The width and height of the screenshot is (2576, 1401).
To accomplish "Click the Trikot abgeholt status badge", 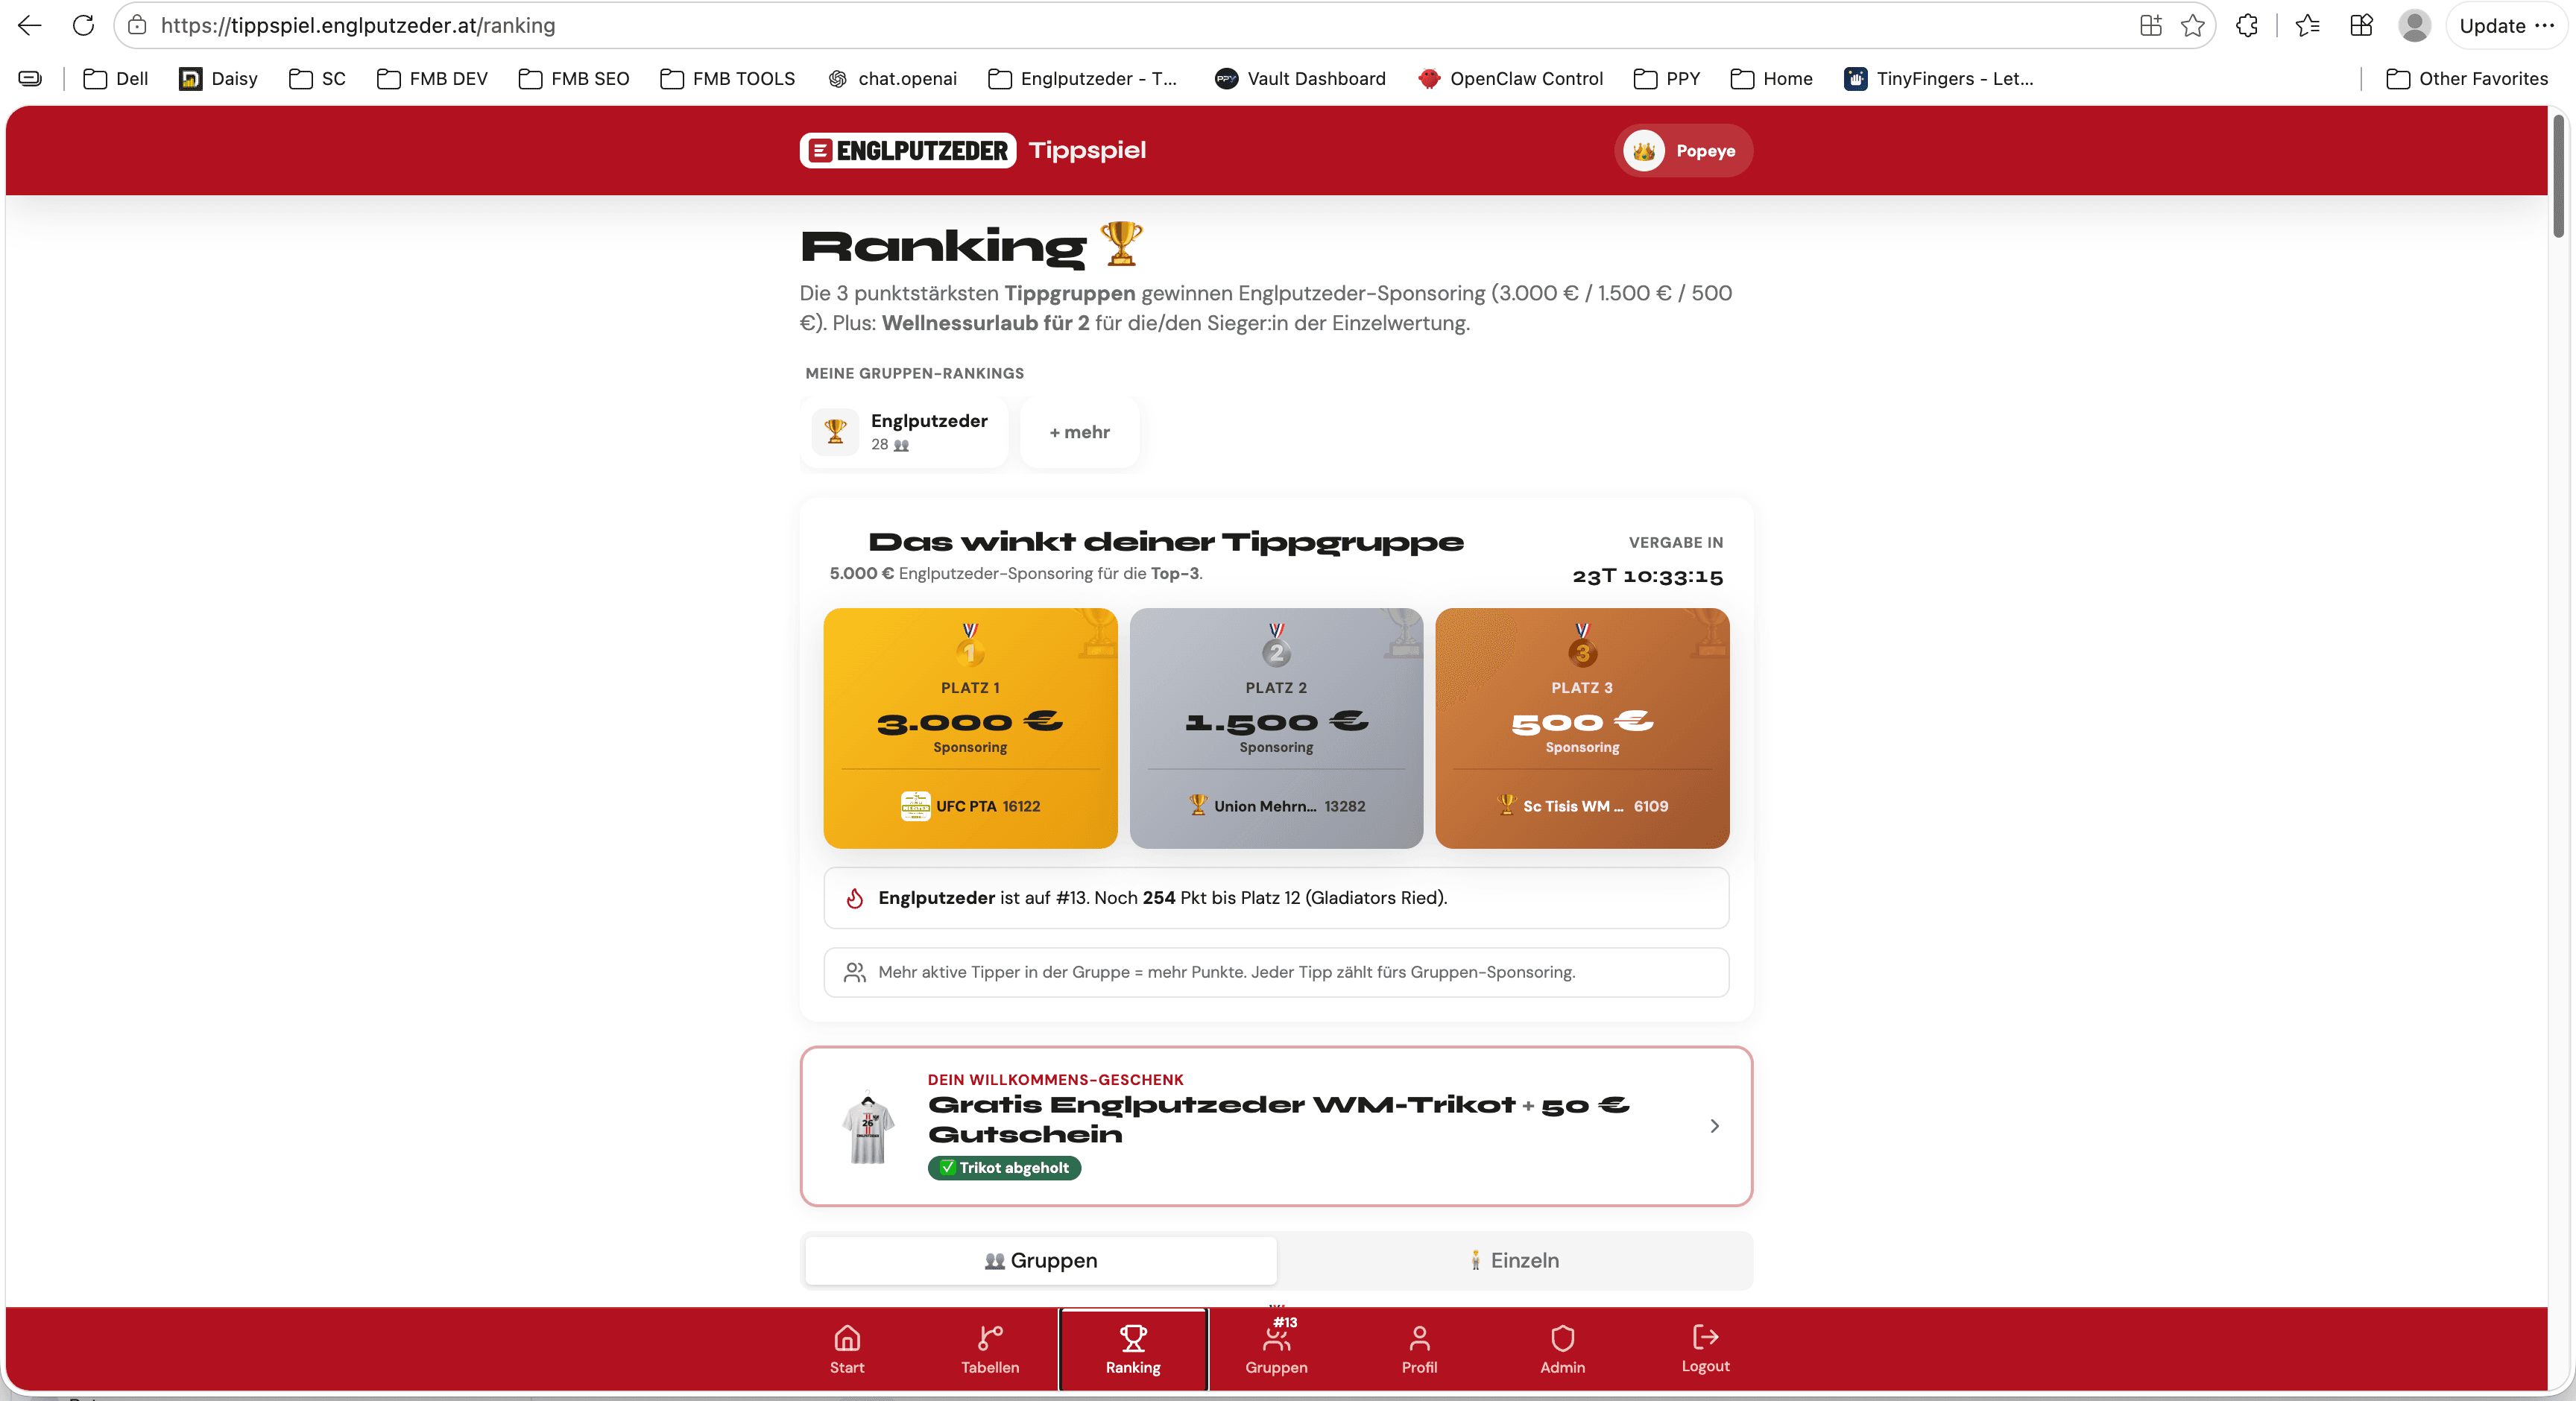I will 1004,1168.
